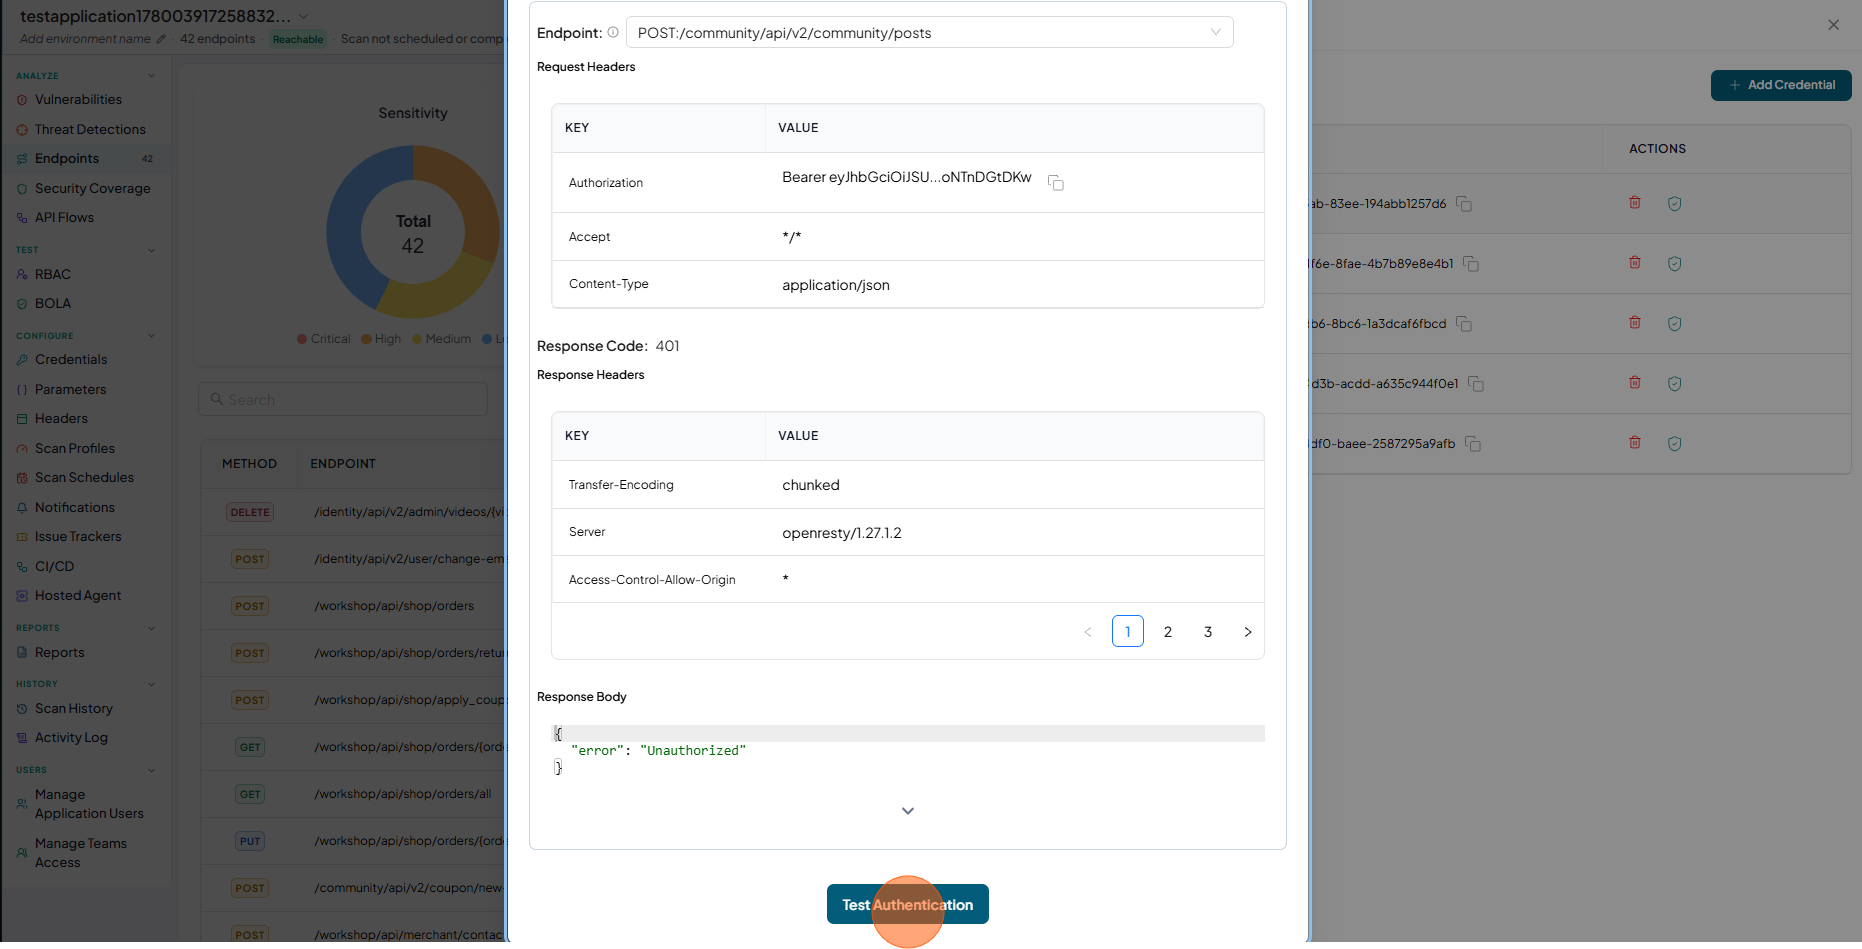Go to previous response headers page
This screenshot has width=1862, height=949.
tap(1088, 632)
